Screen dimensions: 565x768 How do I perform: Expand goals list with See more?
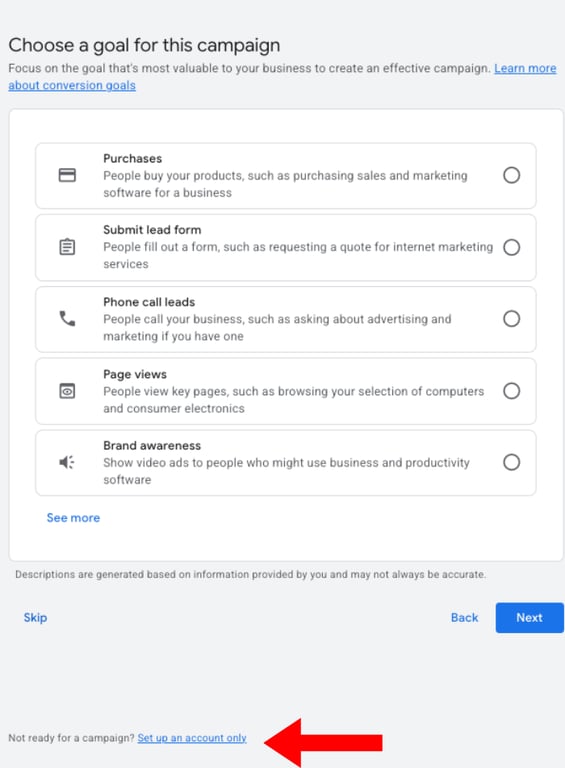[x=73, y=518]
